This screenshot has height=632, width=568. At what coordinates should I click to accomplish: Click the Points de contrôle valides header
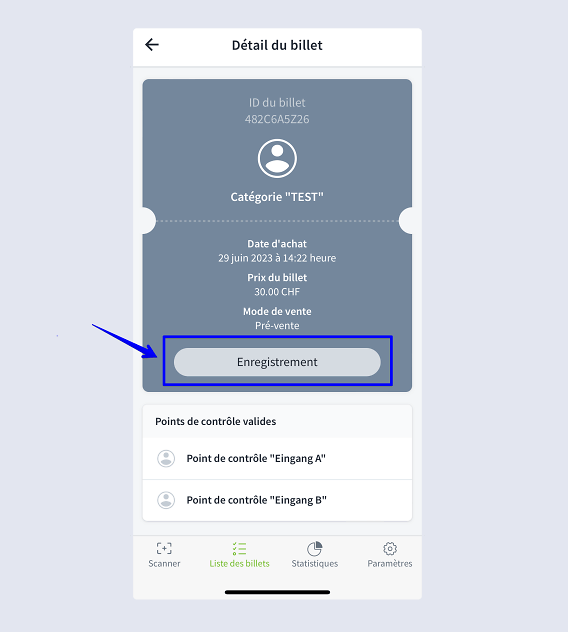pyautogui.click(x=216, y=421)
